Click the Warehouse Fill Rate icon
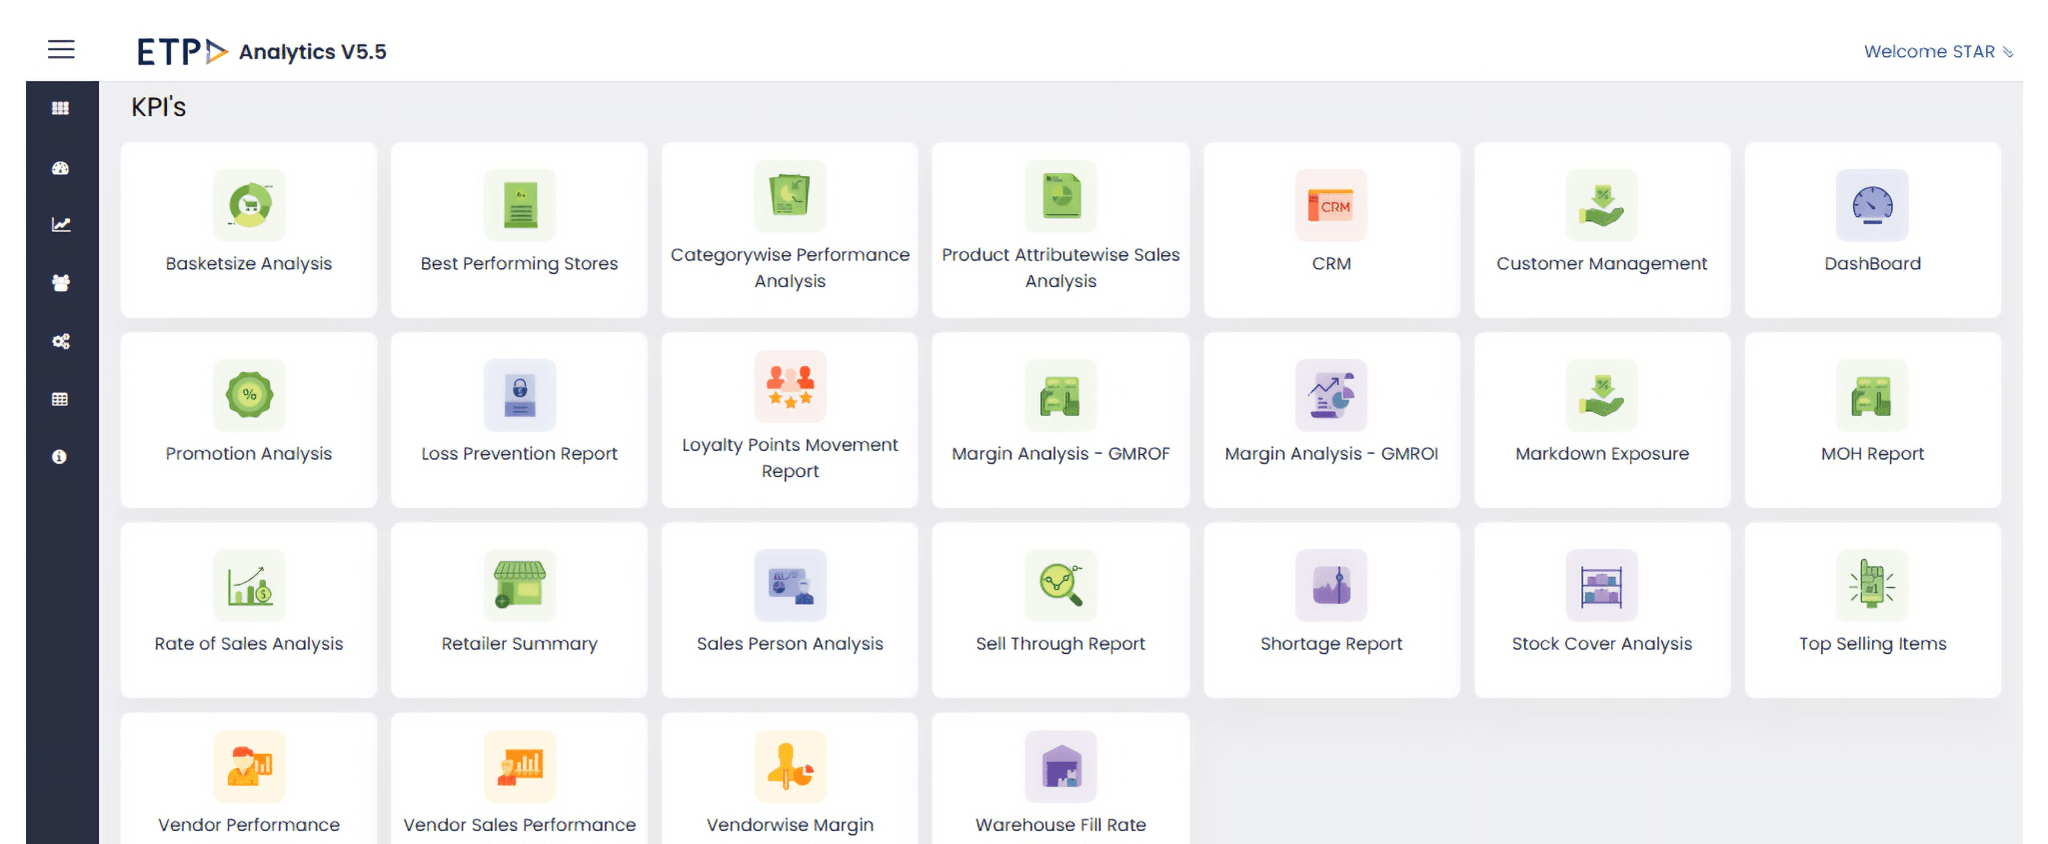The width and height of the screenshot is (2048, 844). coord(1060,767)
